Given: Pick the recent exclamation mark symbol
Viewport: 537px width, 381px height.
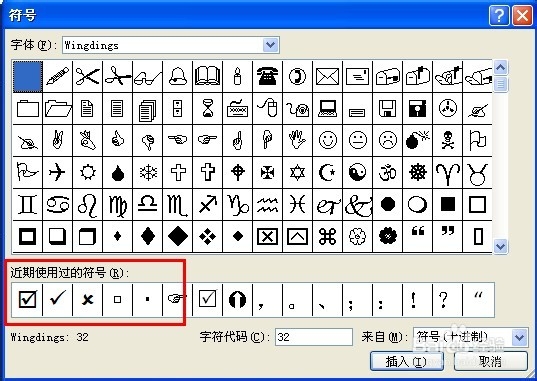Looking at the screenshot, I should pyautogui.click(x=417, y=299).
